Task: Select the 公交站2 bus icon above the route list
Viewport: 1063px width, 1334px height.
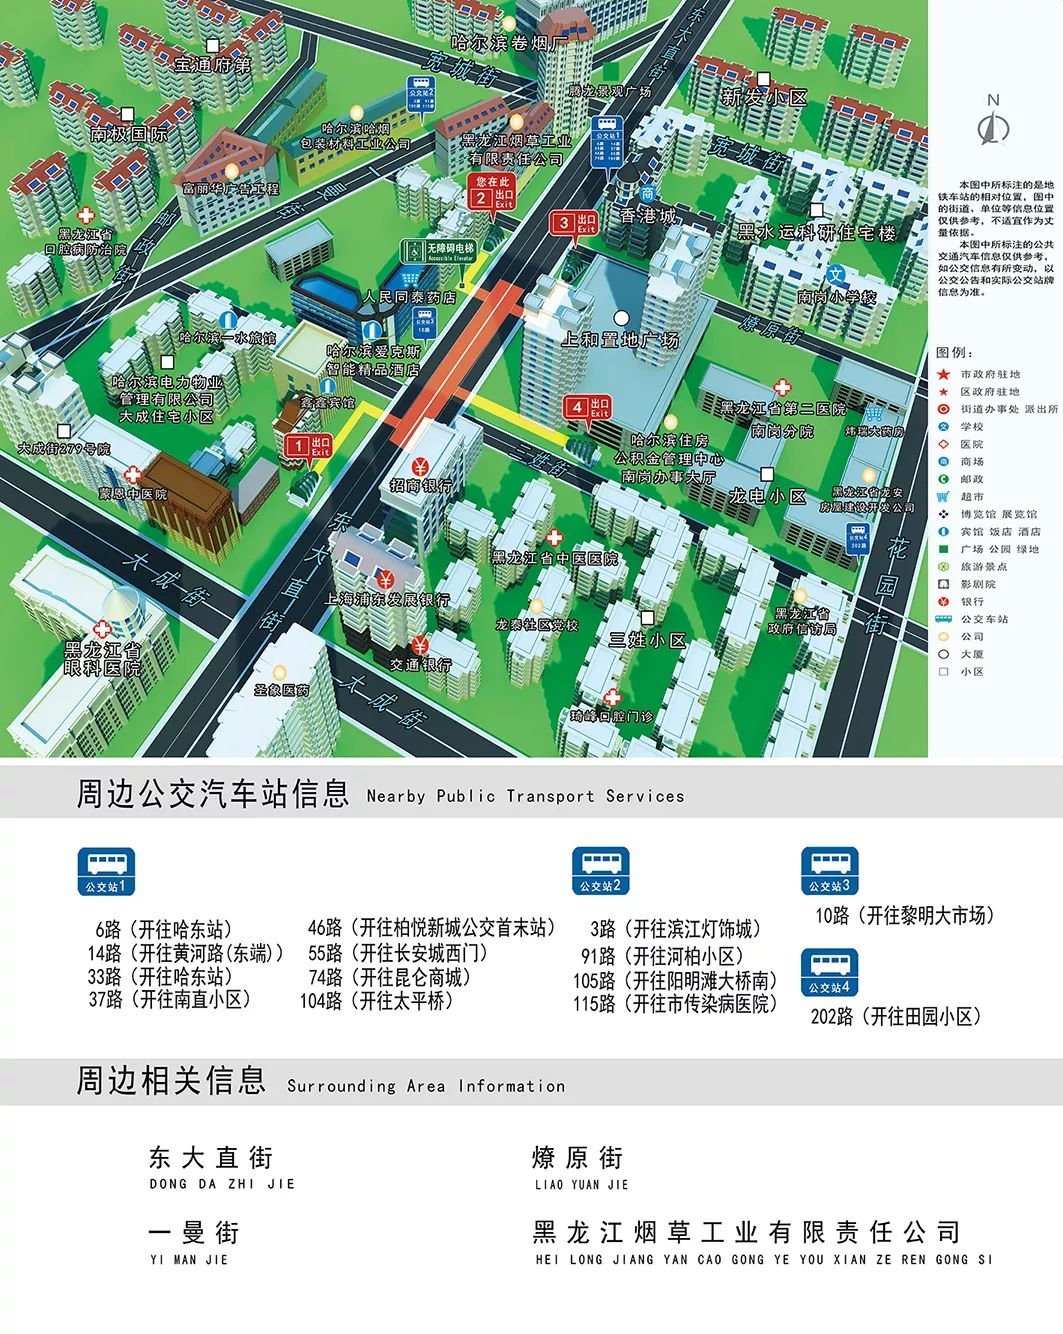Action: point(600,871)
